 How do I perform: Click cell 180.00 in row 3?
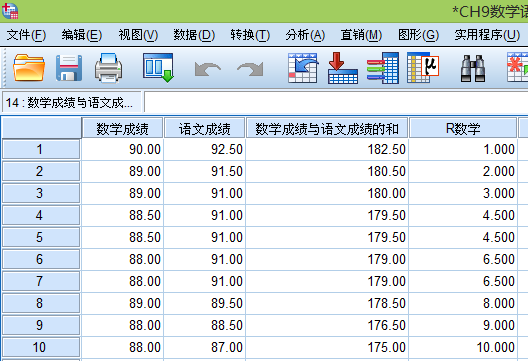point(327,193)
